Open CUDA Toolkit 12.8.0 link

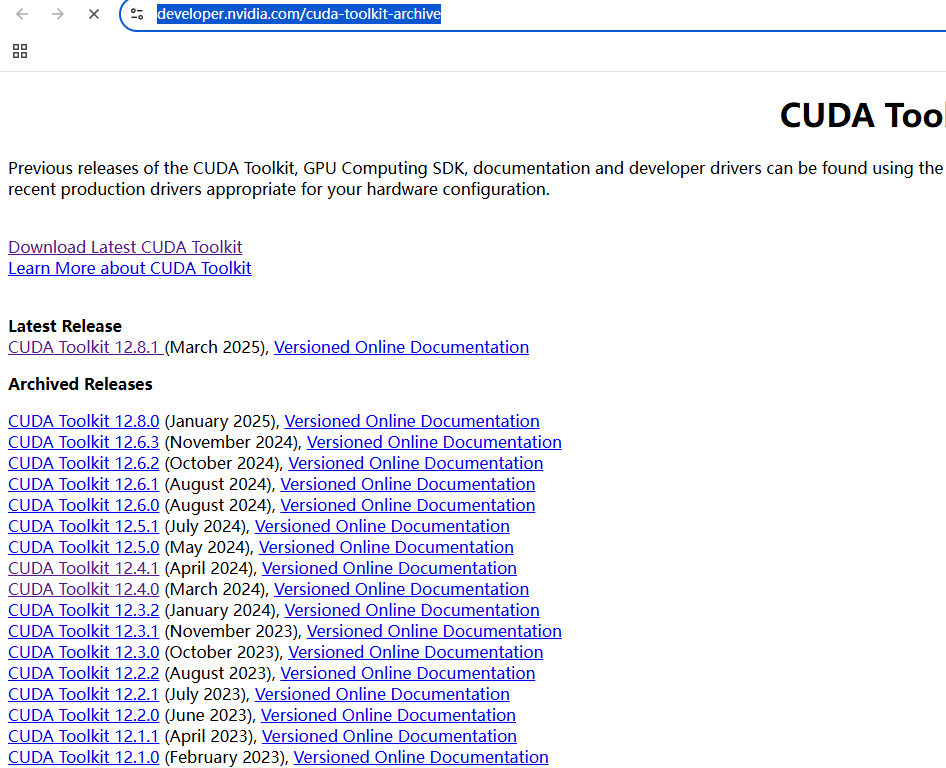84,421
